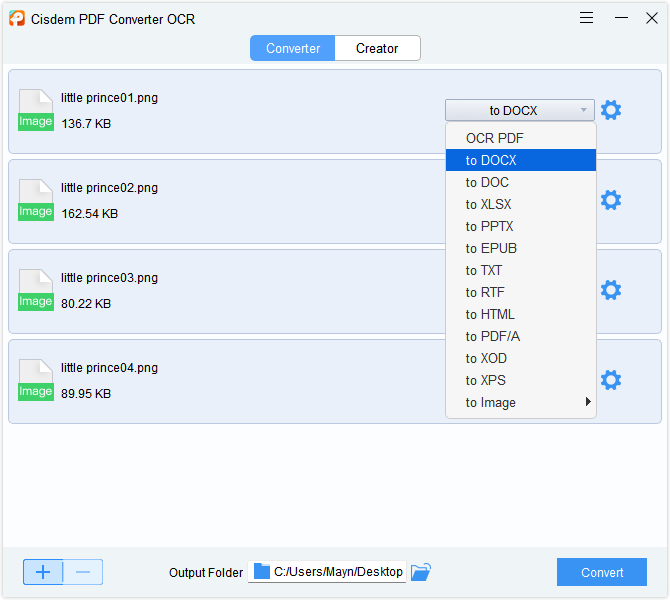Add files with the plus button
The width and height of the screenshot is (670, 600).
click(43, 572)
